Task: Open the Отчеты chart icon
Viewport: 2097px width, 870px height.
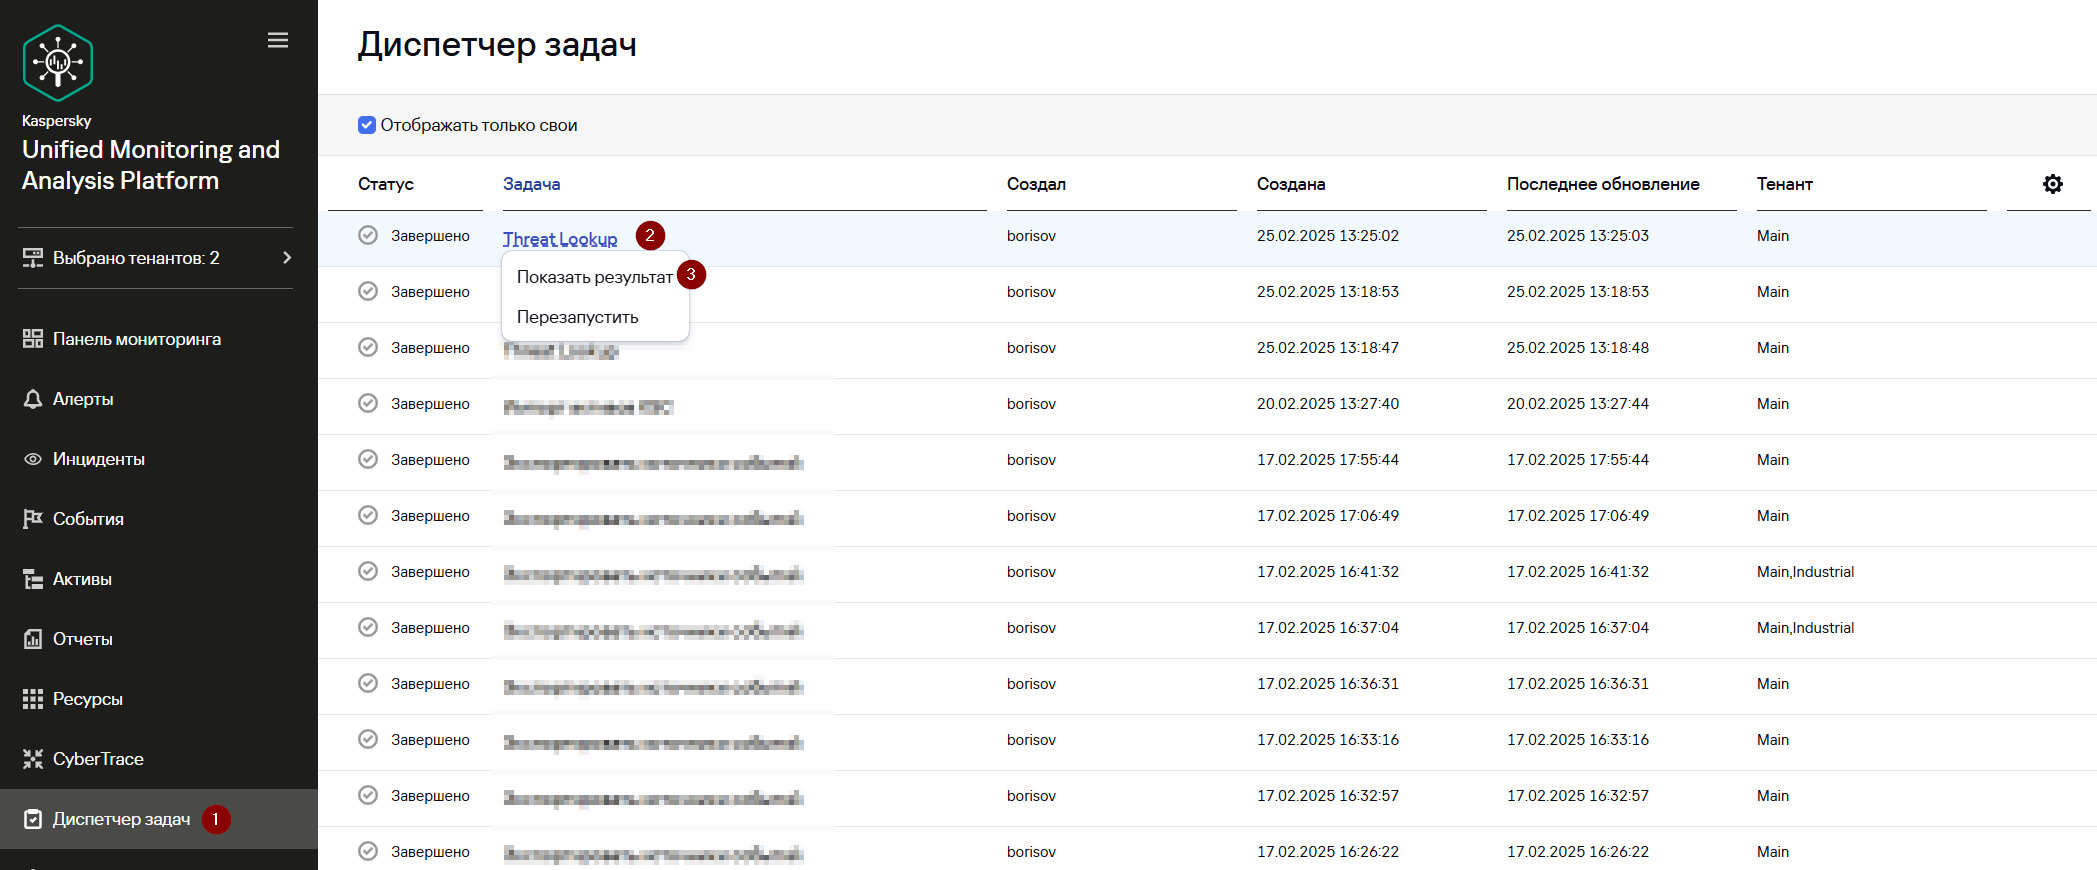Action: (x=33, y=639)
